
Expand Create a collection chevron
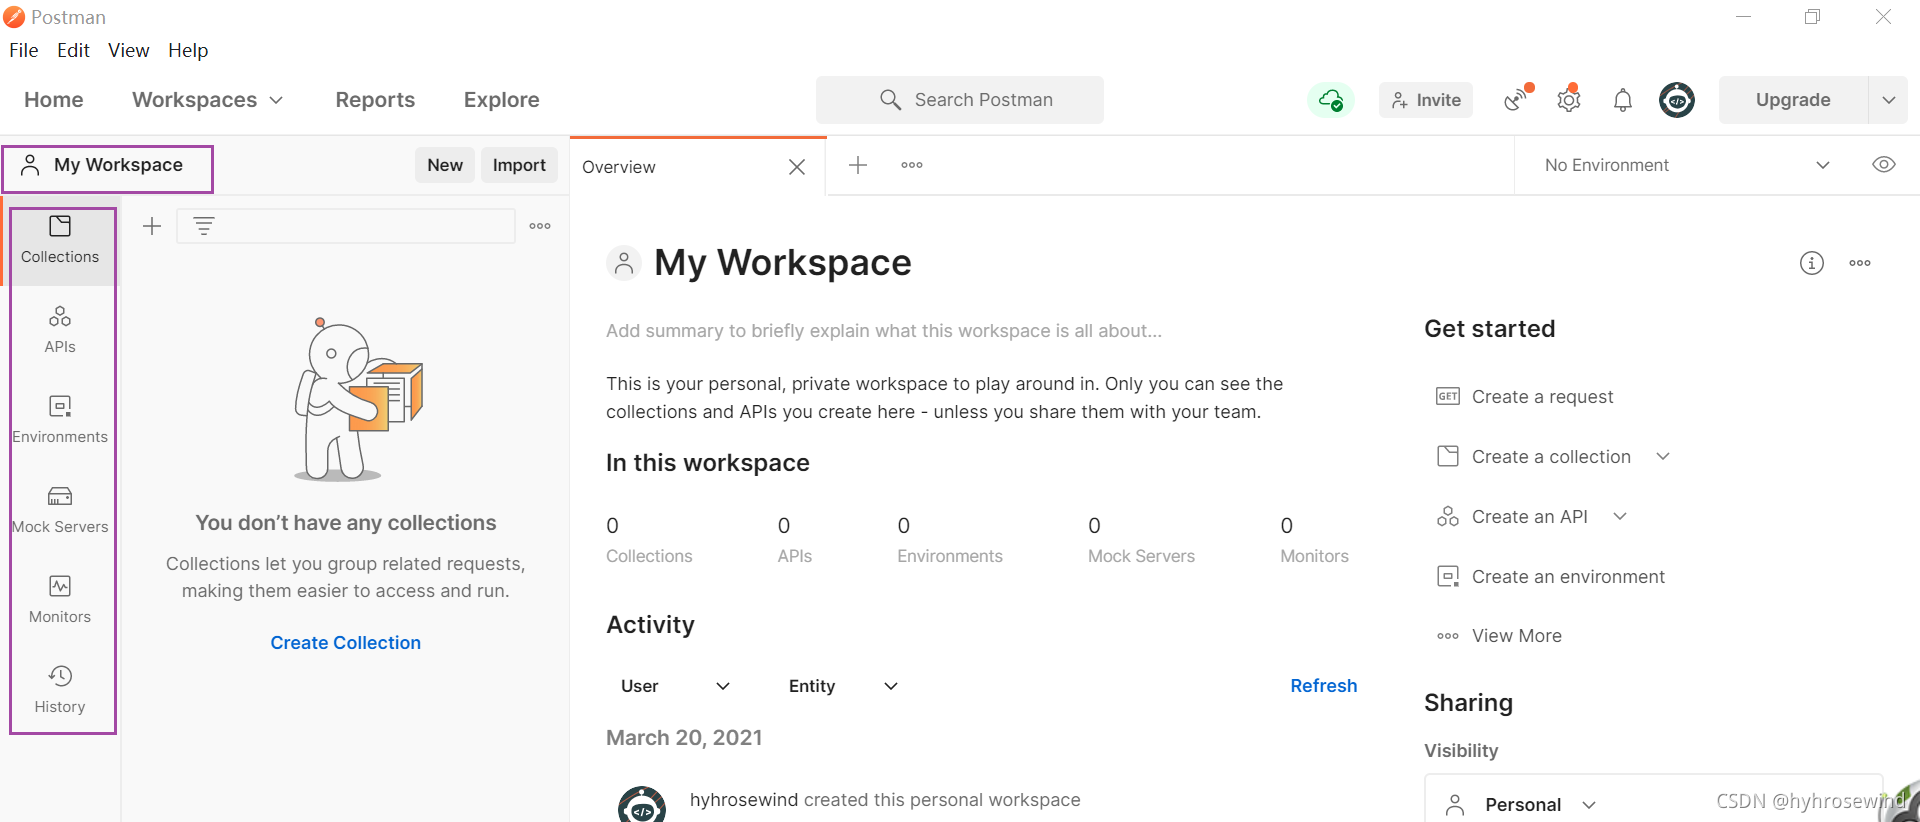pos(1663,457)
